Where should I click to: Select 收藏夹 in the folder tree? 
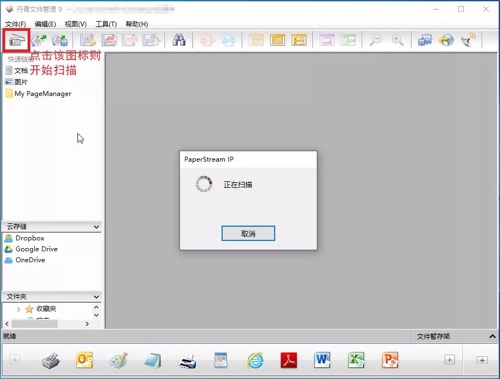(x=40, y=309)
